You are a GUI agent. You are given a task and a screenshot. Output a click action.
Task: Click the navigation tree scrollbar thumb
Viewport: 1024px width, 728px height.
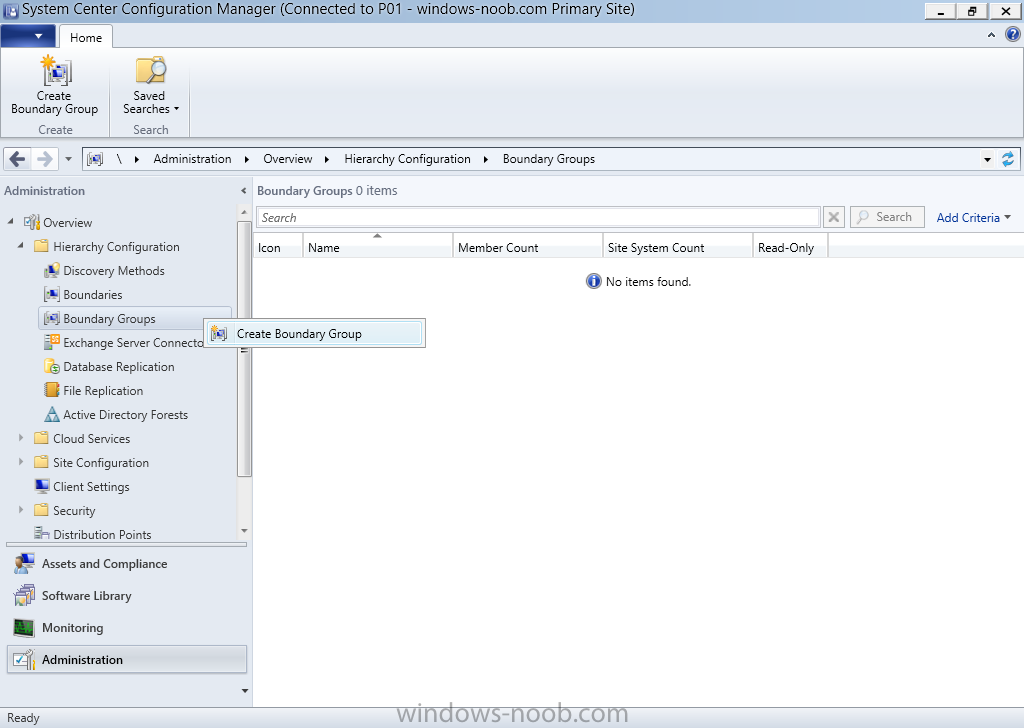(245, 349)
